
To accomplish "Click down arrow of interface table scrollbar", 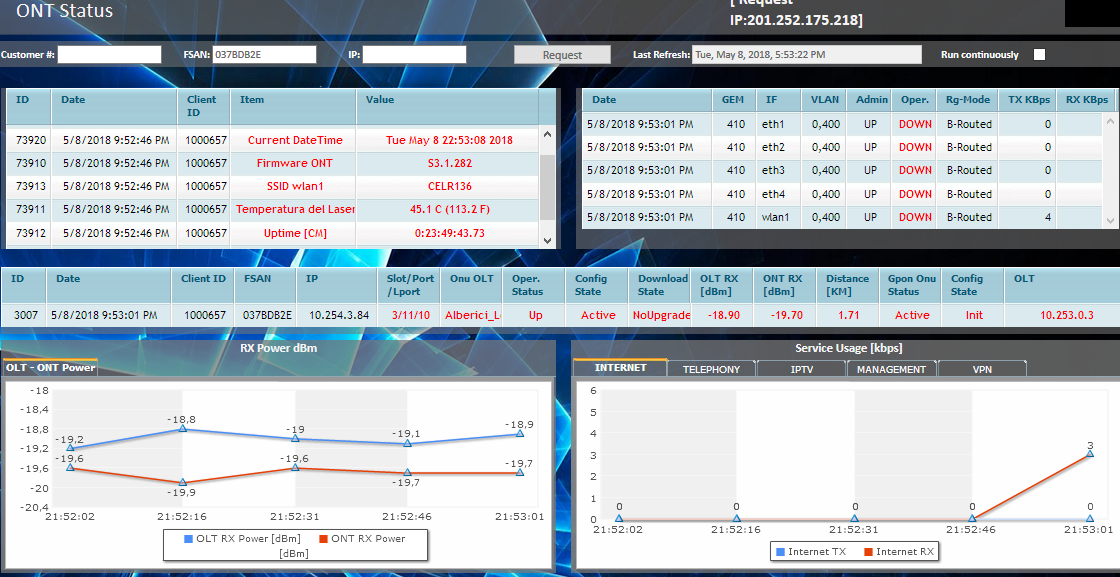I will tap(1110, 220).
